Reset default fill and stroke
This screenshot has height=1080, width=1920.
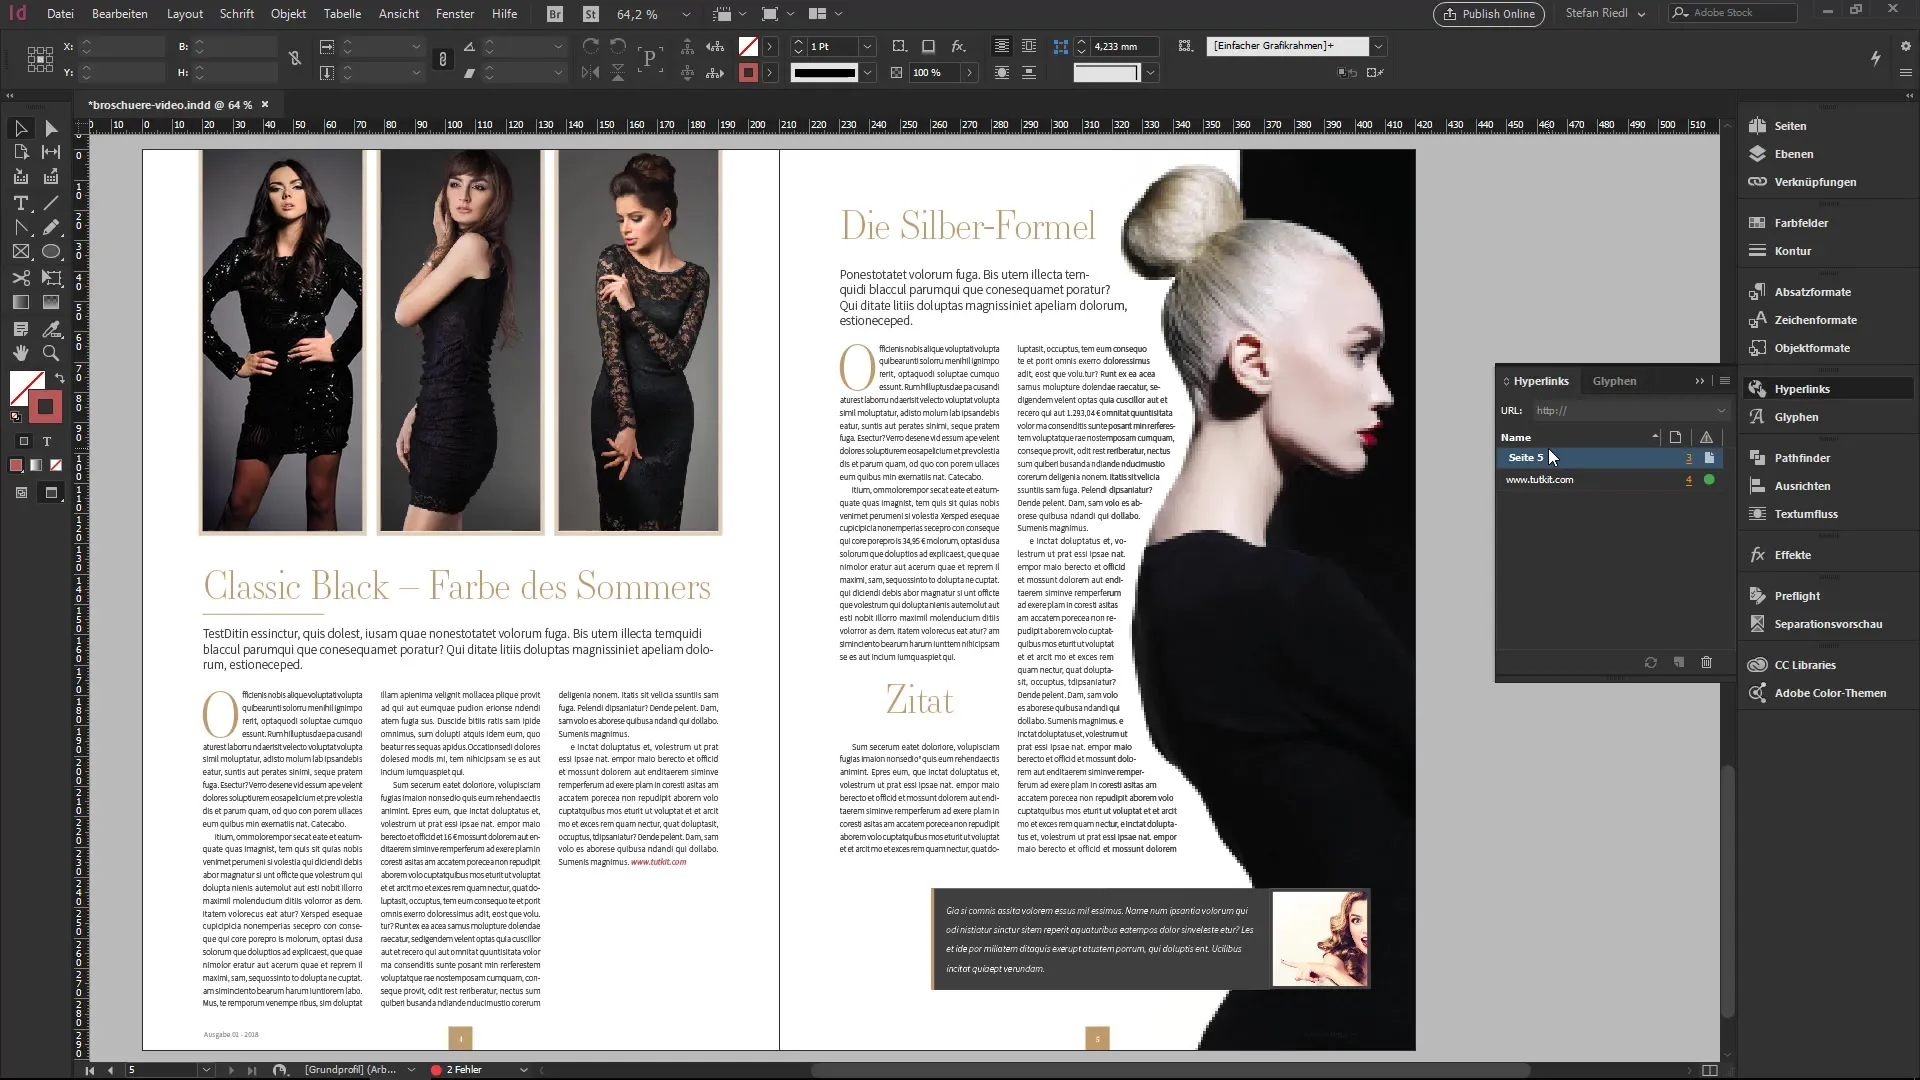(x=15, y=416)
